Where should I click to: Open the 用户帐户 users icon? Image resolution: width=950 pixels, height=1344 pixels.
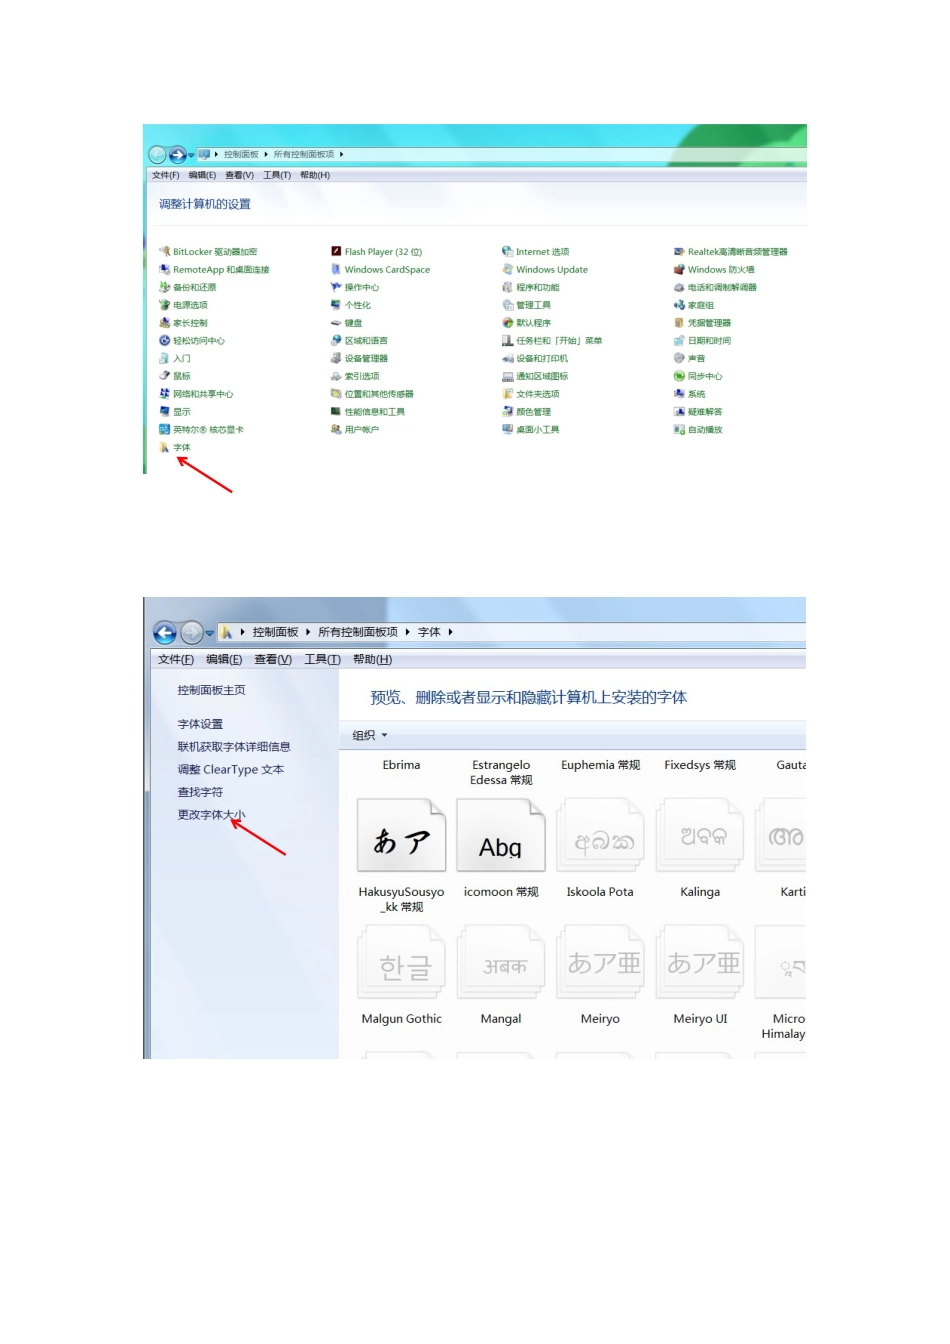336,430
